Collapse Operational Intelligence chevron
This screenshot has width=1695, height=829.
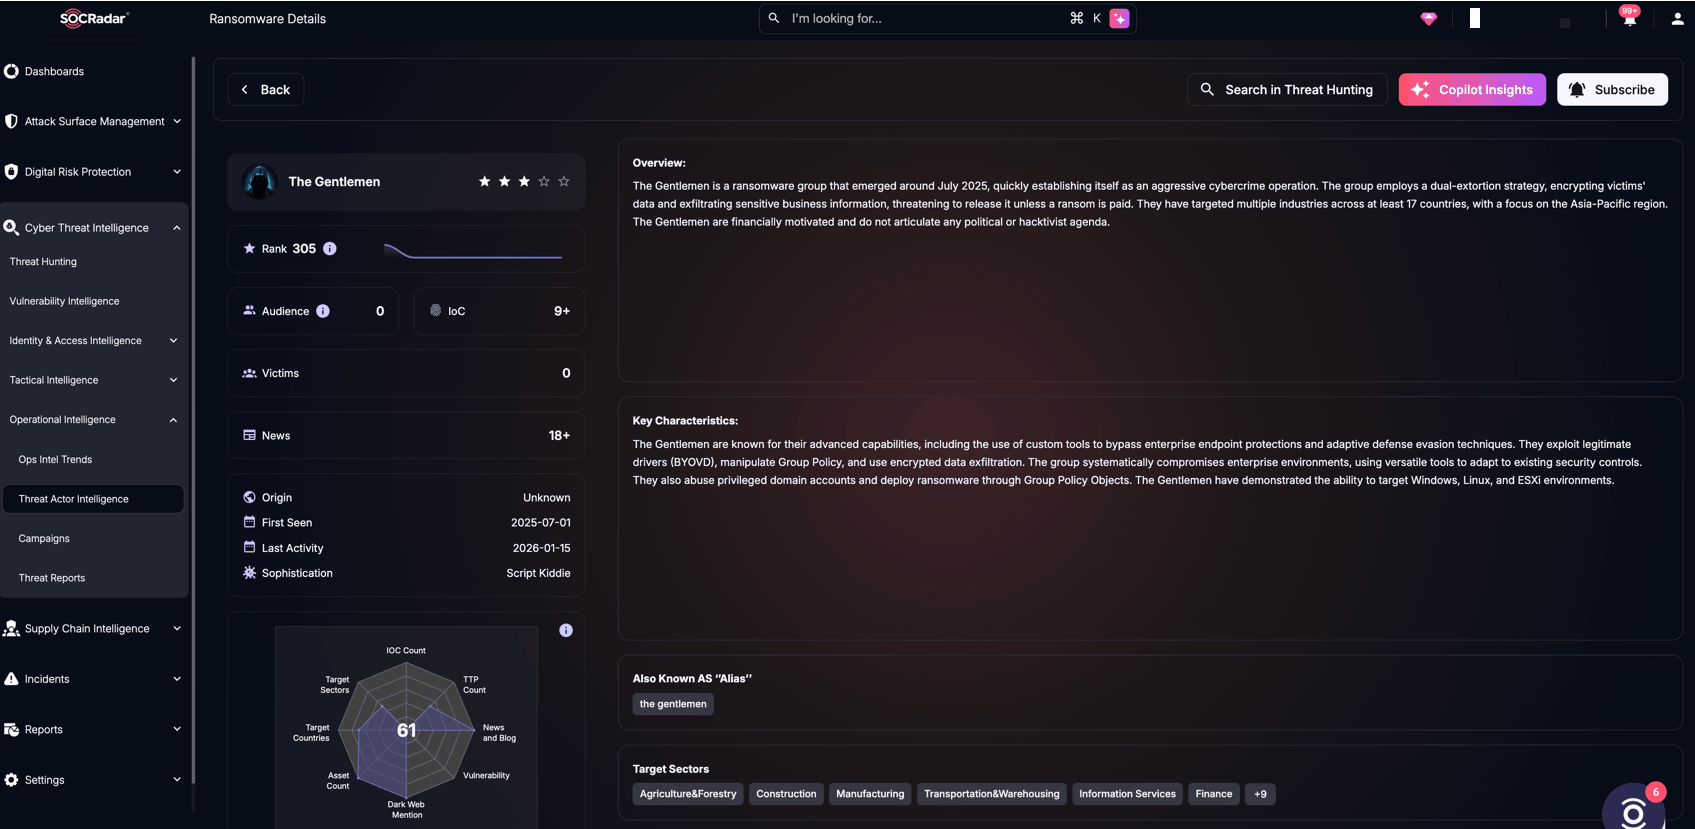click(x=173, y=420)
